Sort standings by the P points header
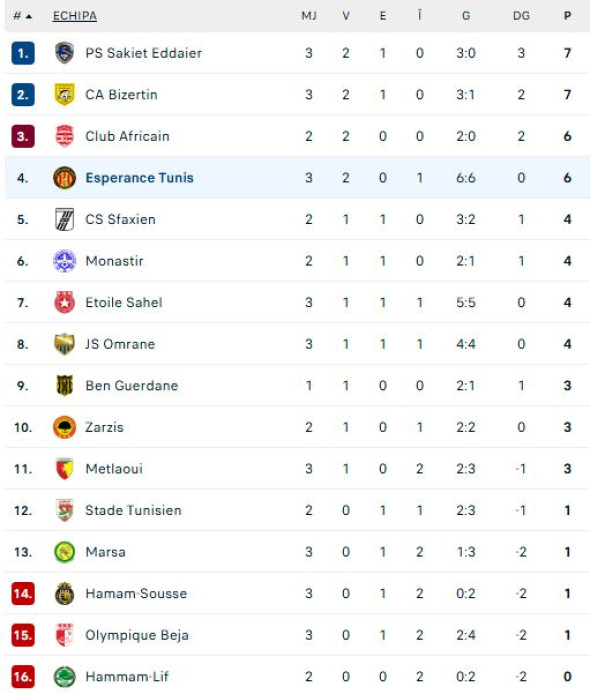The height and width of the screenshot is (693, 590). [567, 16]
